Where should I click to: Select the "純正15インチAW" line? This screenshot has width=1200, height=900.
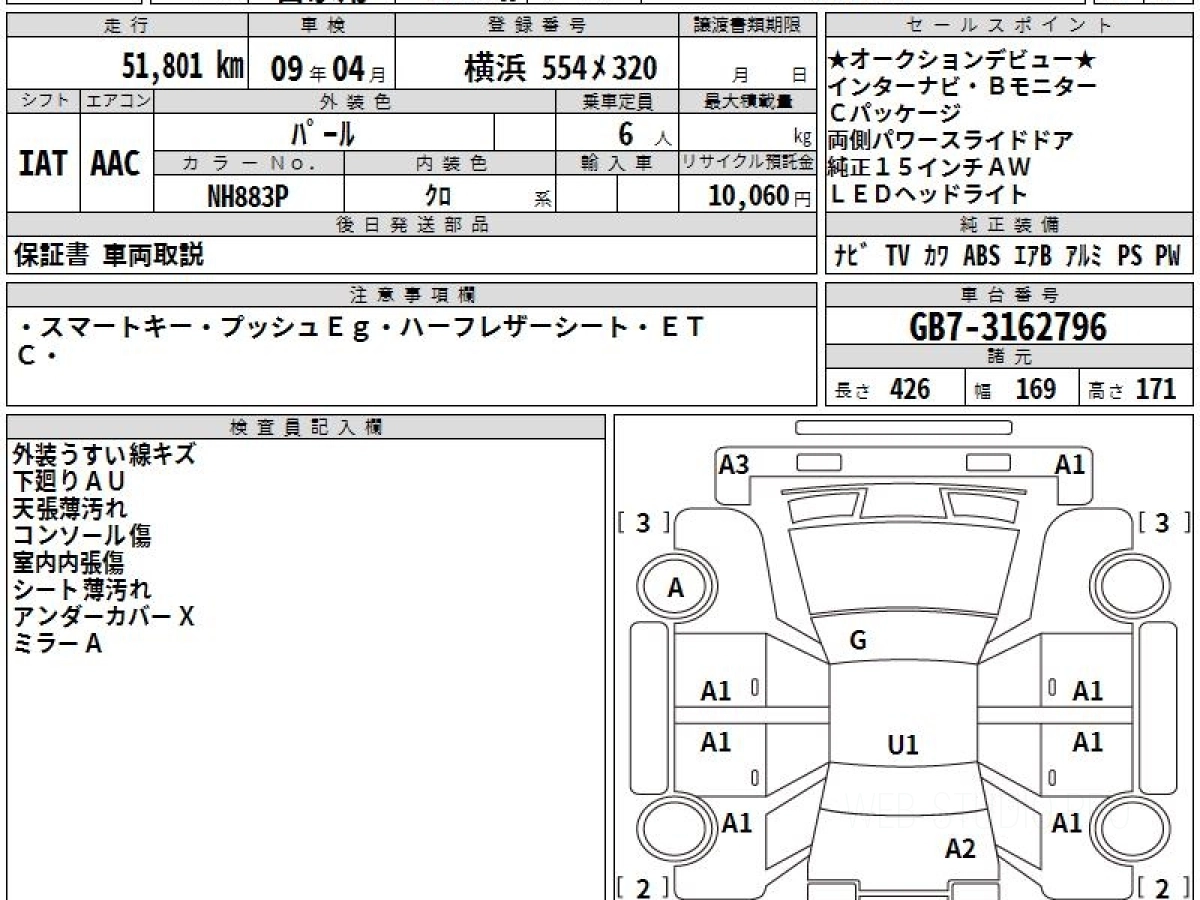[929, 167]
